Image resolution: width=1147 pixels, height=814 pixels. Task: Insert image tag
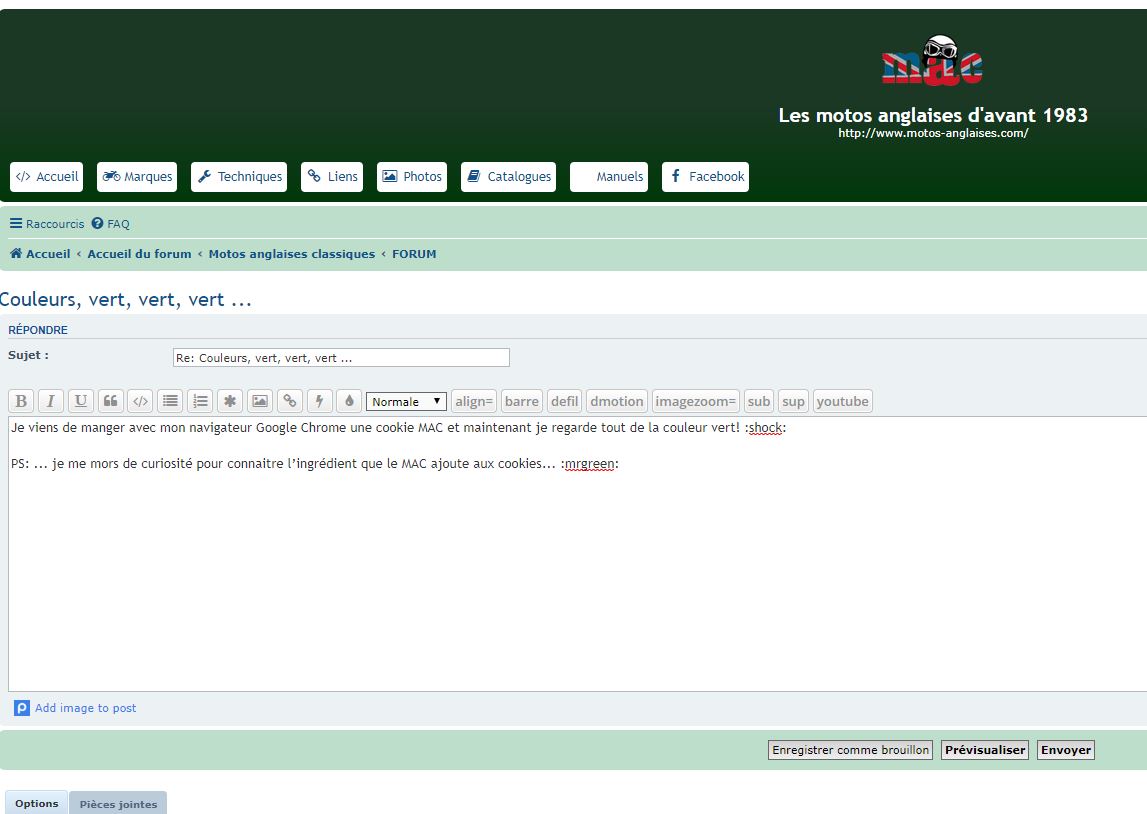(260, 401)
